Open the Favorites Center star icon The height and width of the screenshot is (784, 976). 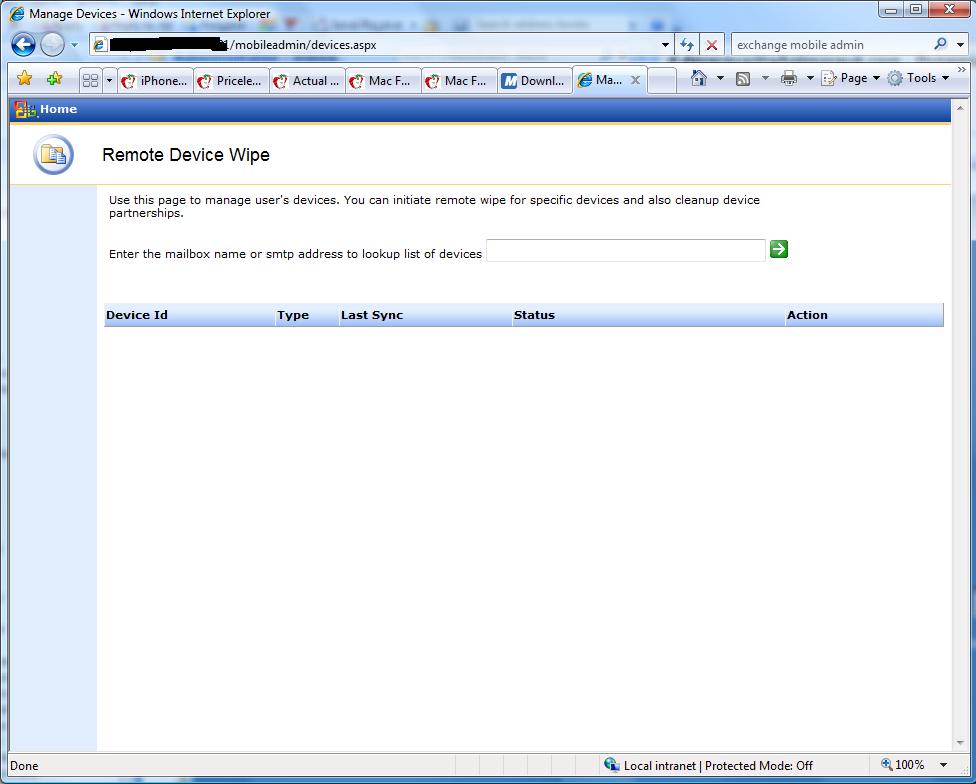tap(24, 78)
